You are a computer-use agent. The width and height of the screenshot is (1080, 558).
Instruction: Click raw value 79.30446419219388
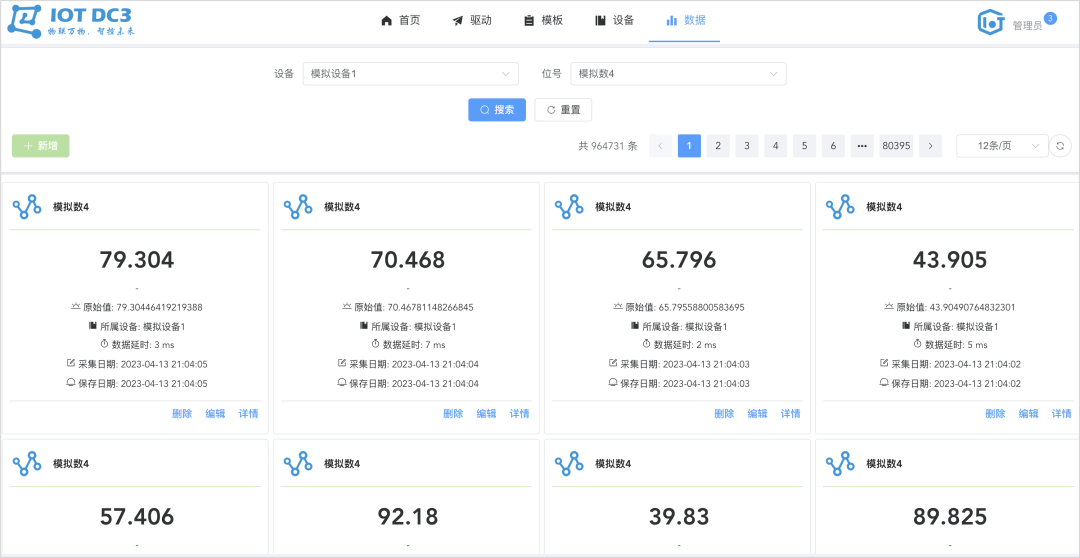[x=159, y=307]
